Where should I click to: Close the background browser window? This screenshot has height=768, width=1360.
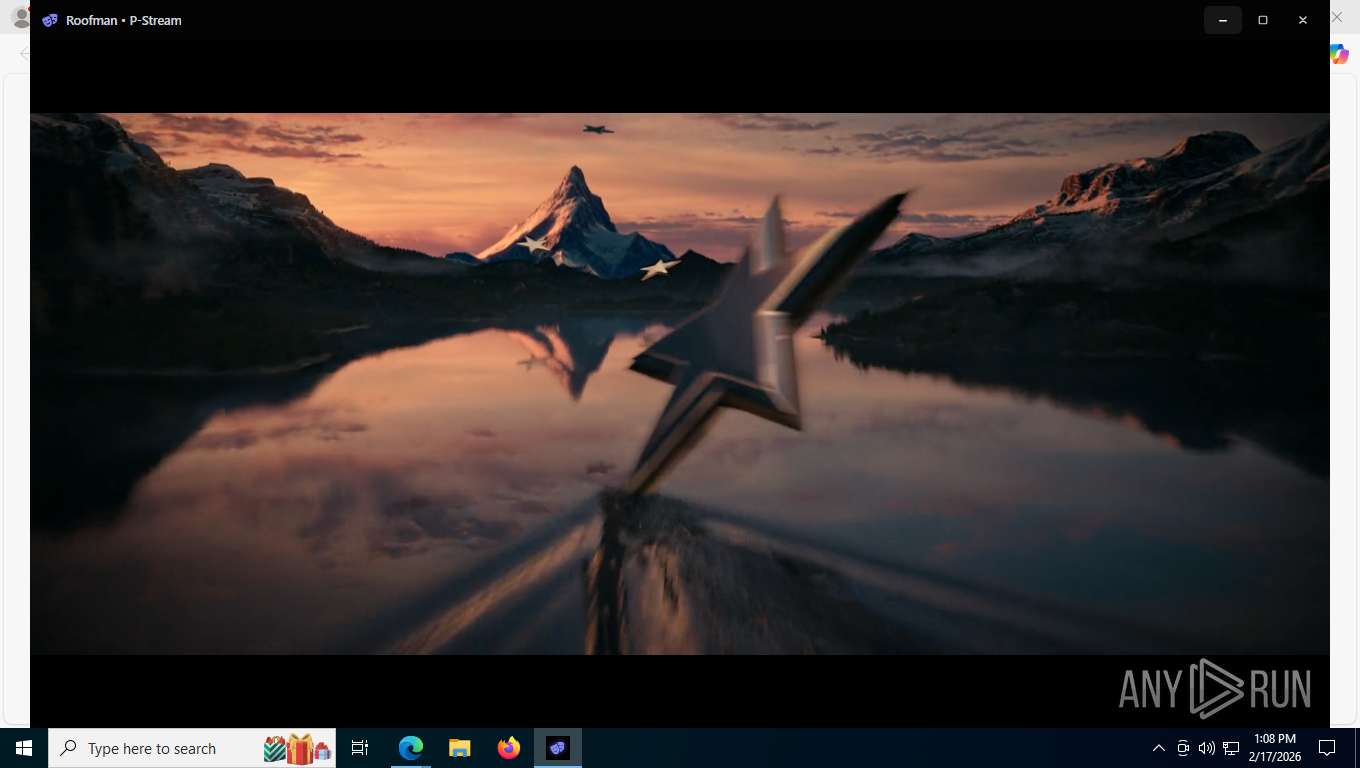pos(1337,17)
